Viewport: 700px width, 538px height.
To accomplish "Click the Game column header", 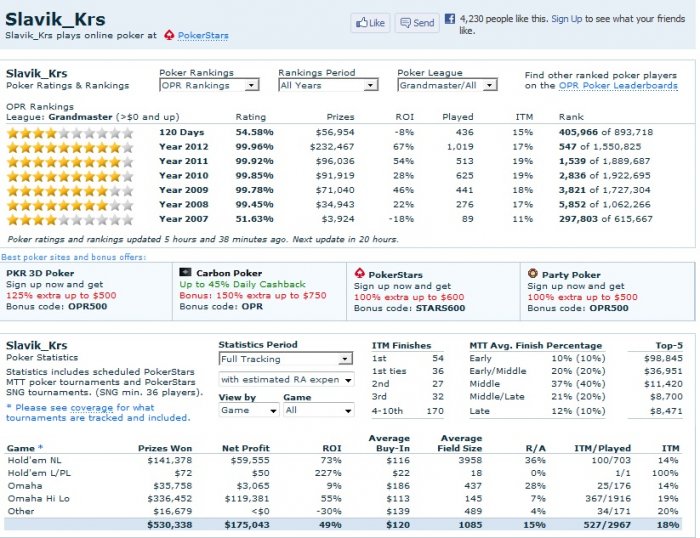I will (25, 448).
